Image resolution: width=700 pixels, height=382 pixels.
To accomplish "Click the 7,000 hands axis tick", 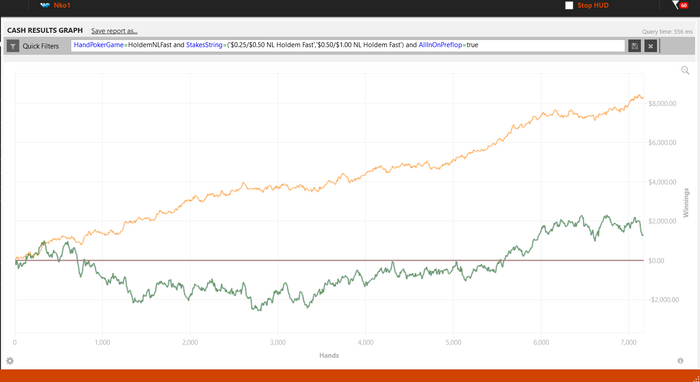I will [x=628, y=343].
